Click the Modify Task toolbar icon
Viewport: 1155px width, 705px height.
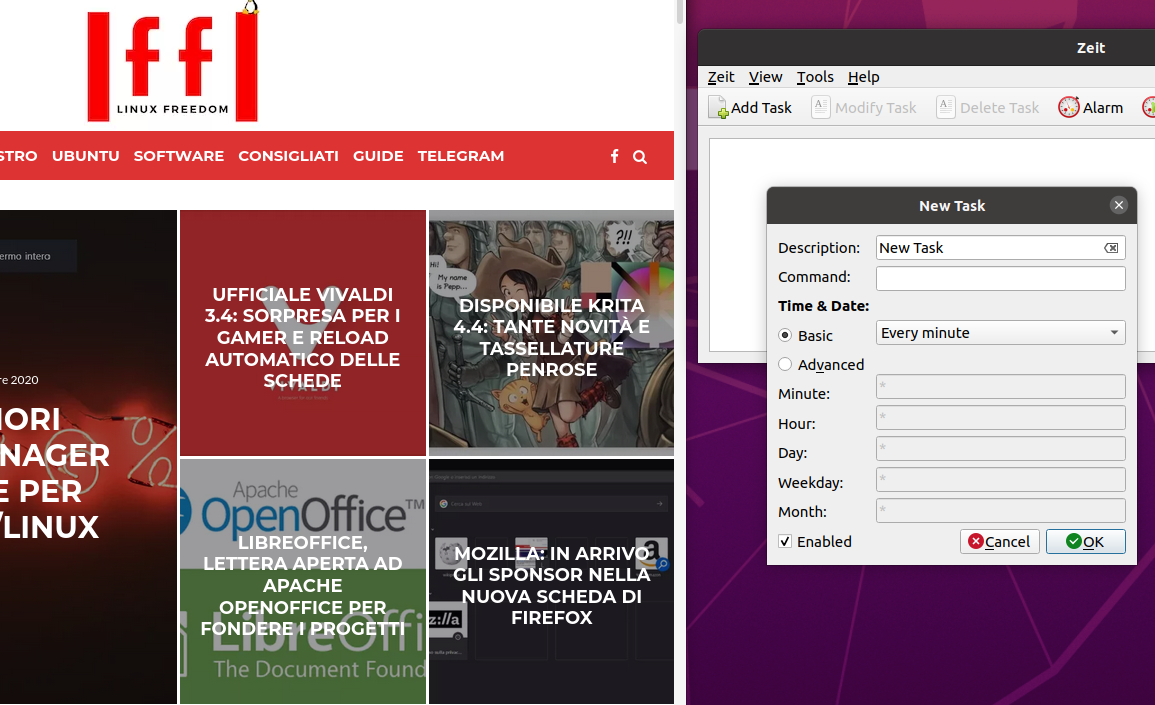(x=864, y=108)
